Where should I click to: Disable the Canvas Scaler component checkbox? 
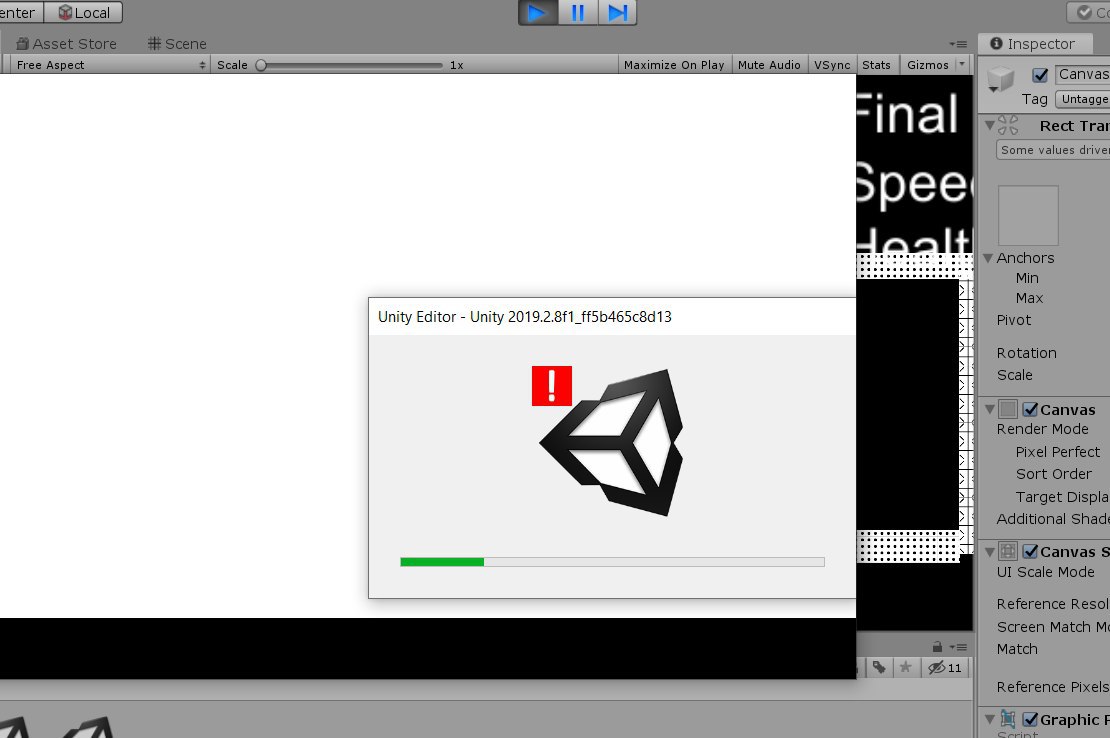tap(1031, 551)
